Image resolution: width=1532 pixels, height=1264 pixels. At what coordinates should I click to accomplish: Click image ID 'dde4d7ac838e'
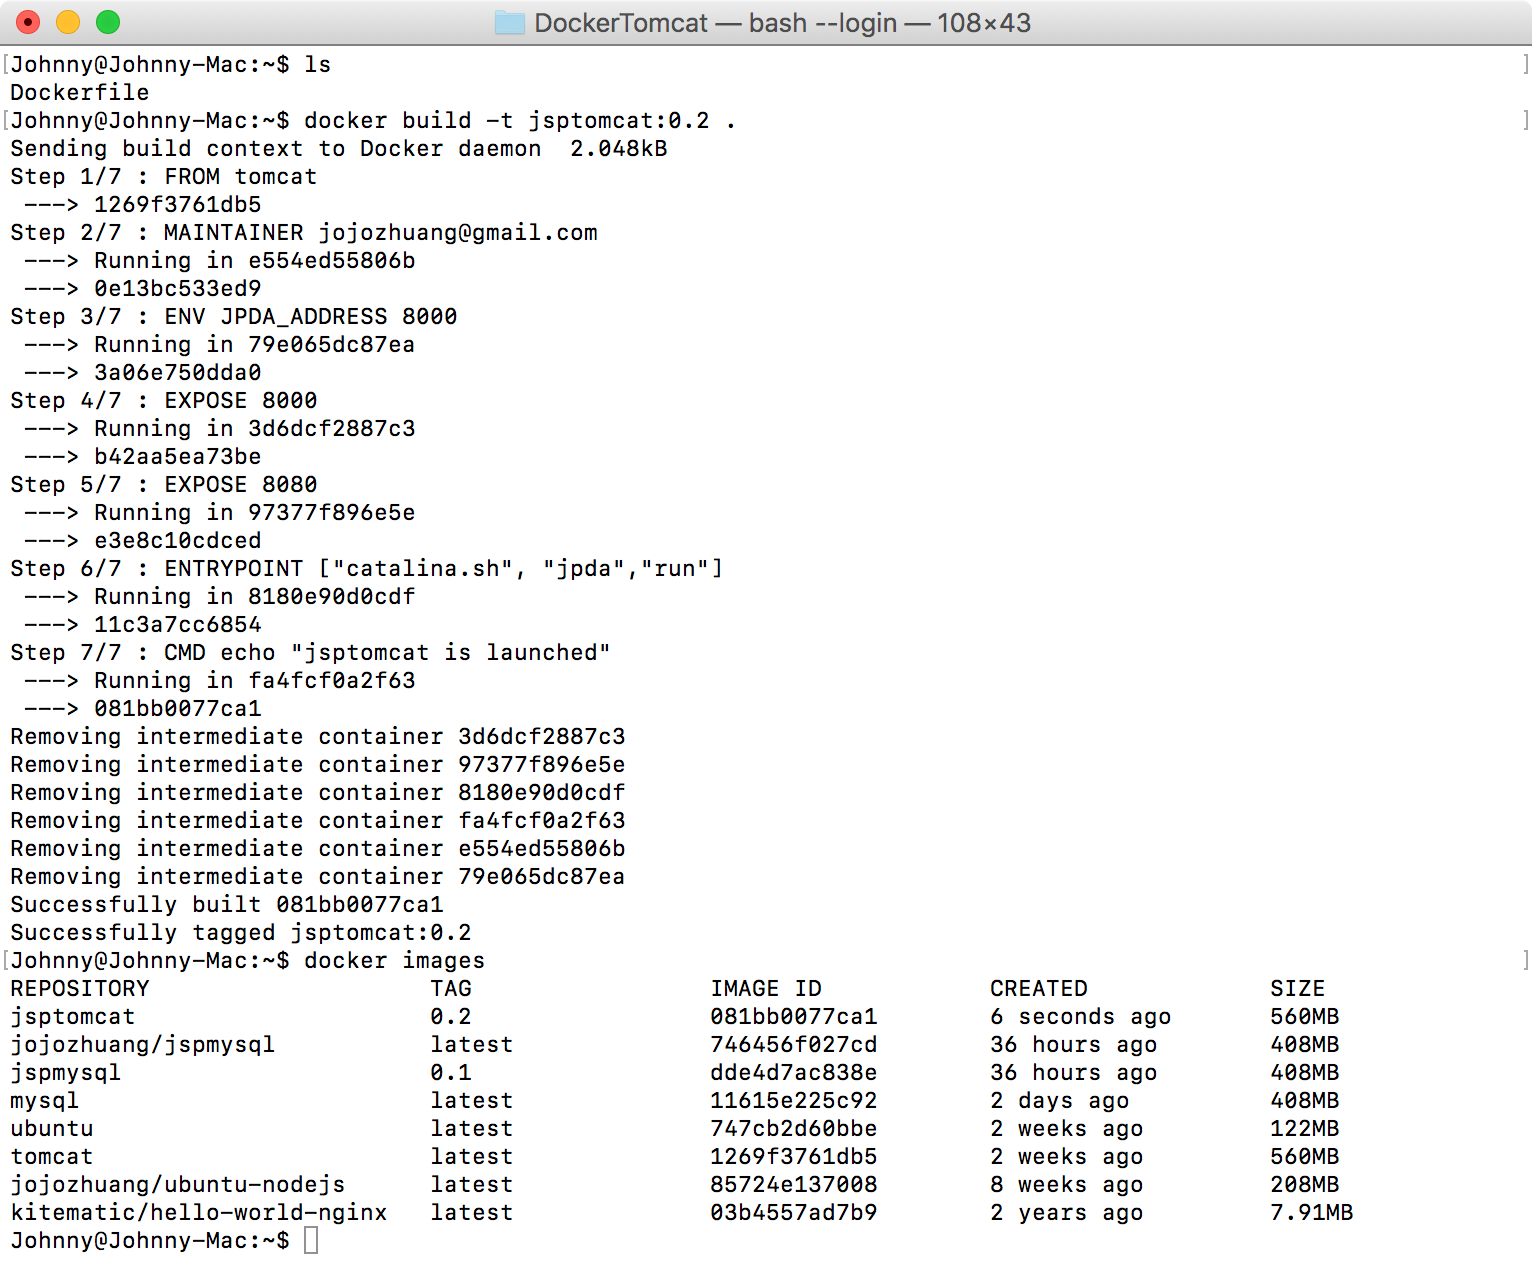(794, 1072)
